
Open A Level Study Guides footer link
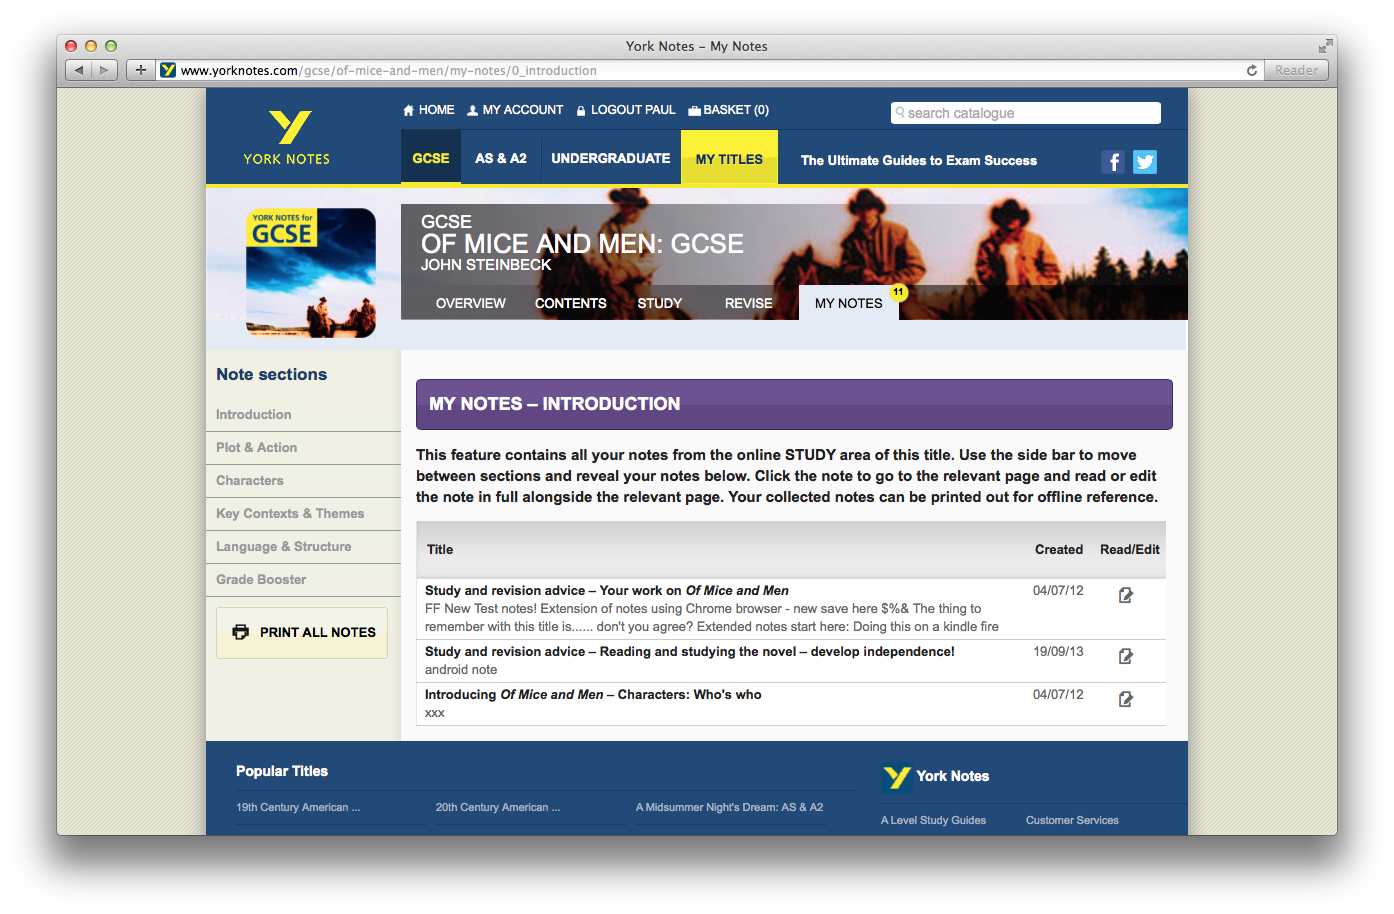(933, 821)
